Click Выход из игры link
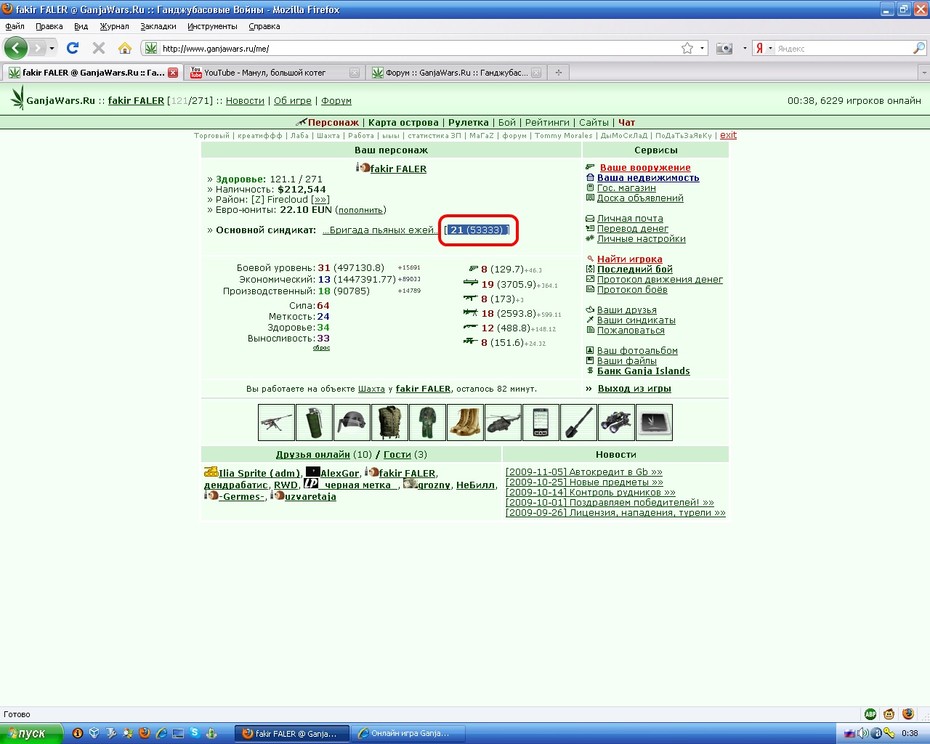The width and height of the screenshot is (930, 744). [x=634, y=389]
